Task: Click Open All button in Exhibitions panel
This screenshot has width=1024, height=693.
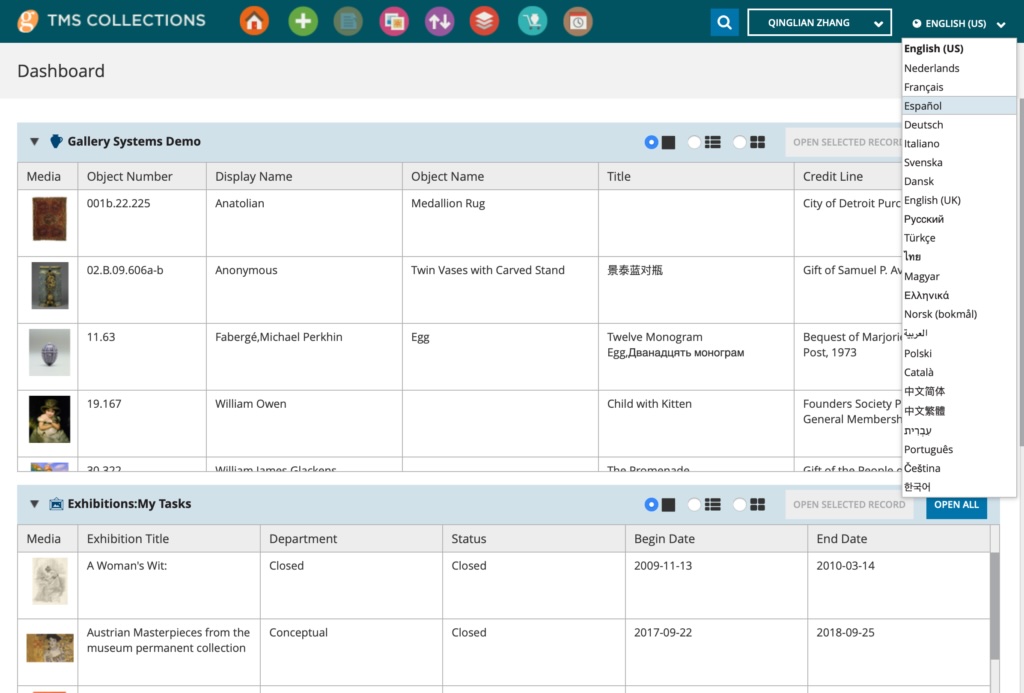Action: [x=956, y=505]
